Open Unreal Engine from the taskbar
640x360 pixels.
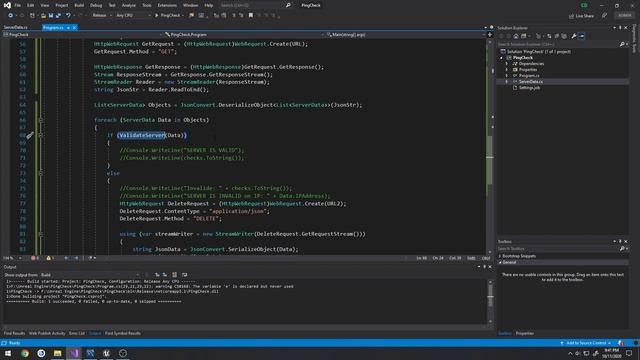pos(107,353)
